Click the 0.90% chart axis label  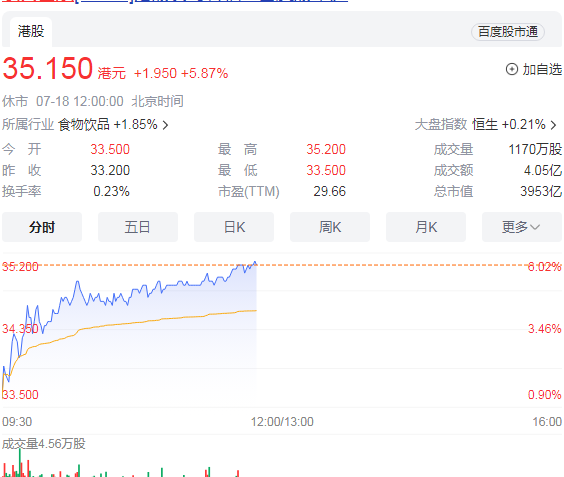(x=545, y=395)
